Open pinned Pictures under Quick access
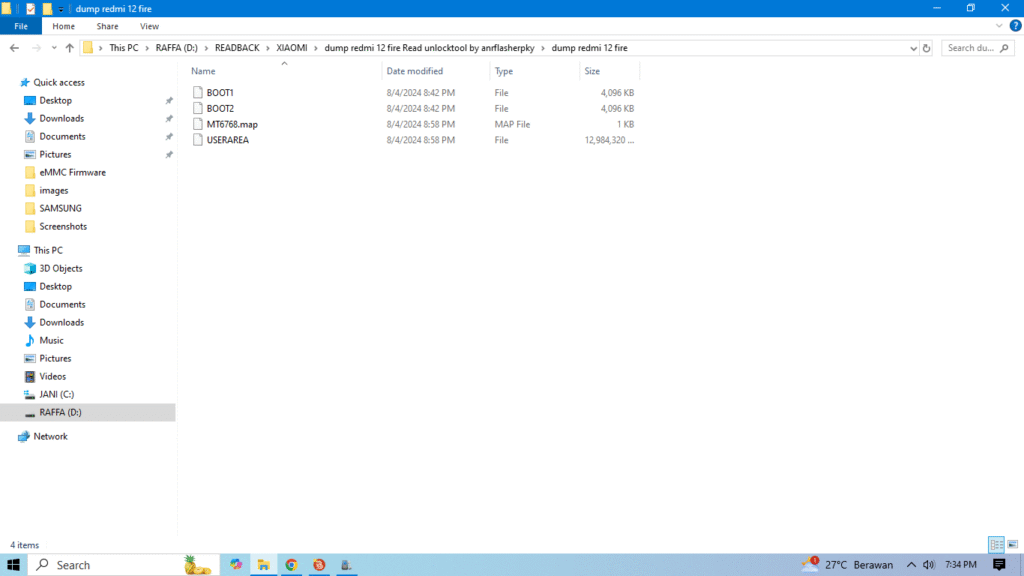Image resolution: width=1024 pixels, height=576 pixels. coord(55,154)
